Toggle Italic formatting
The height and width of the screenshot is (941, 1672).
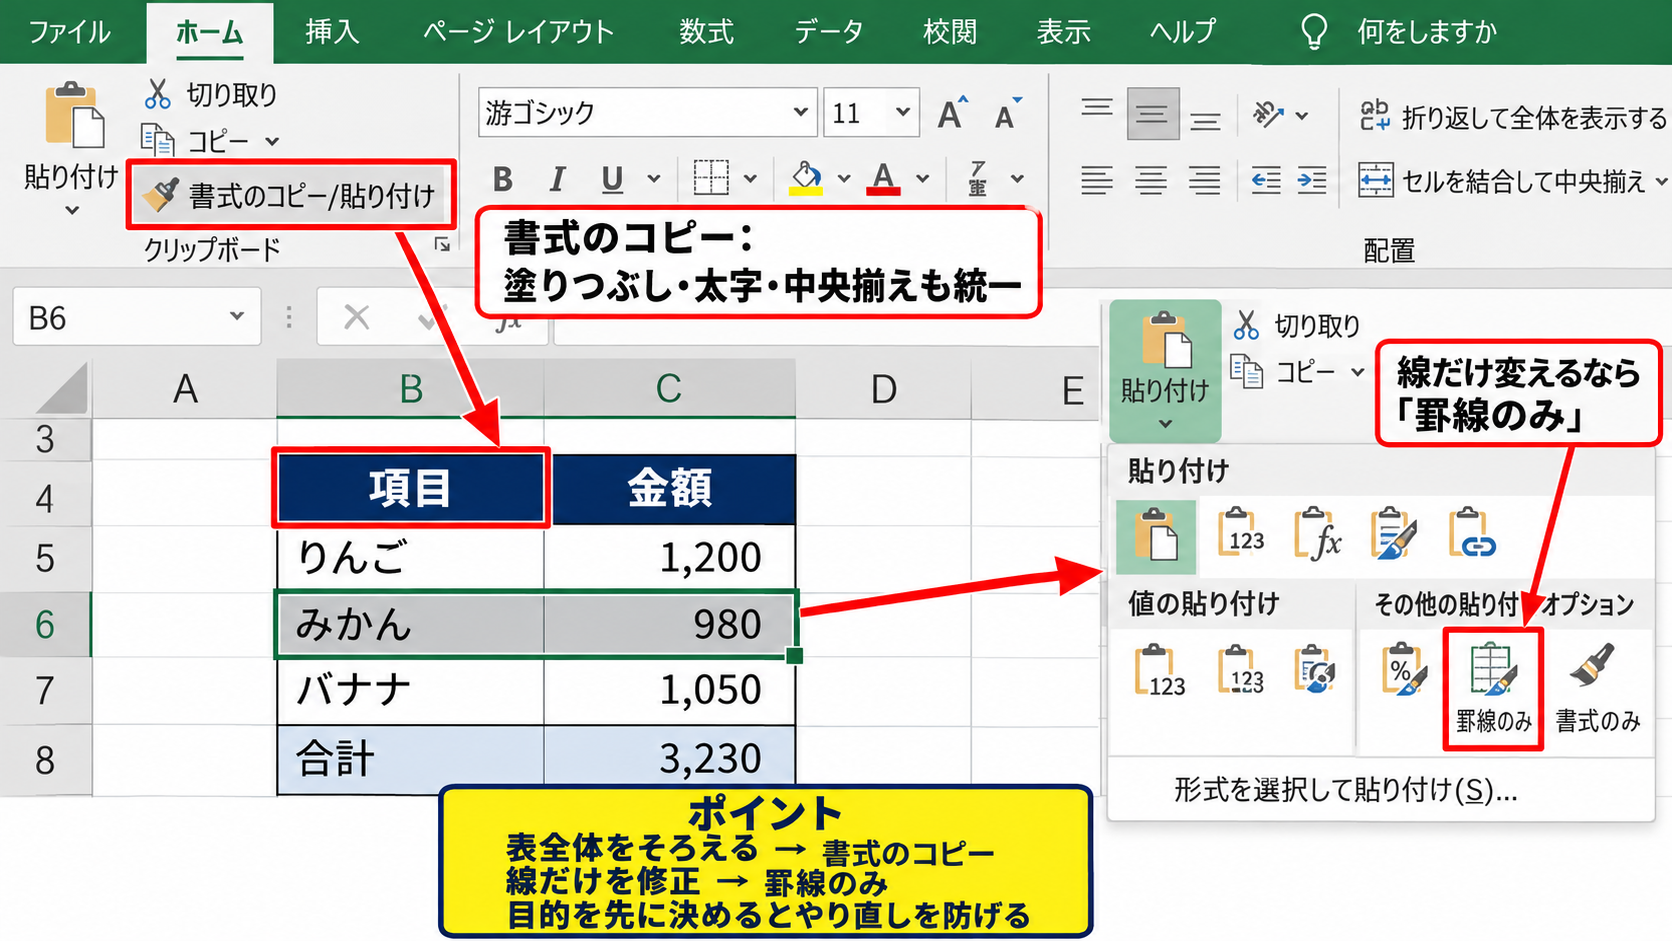pos(557,179)
